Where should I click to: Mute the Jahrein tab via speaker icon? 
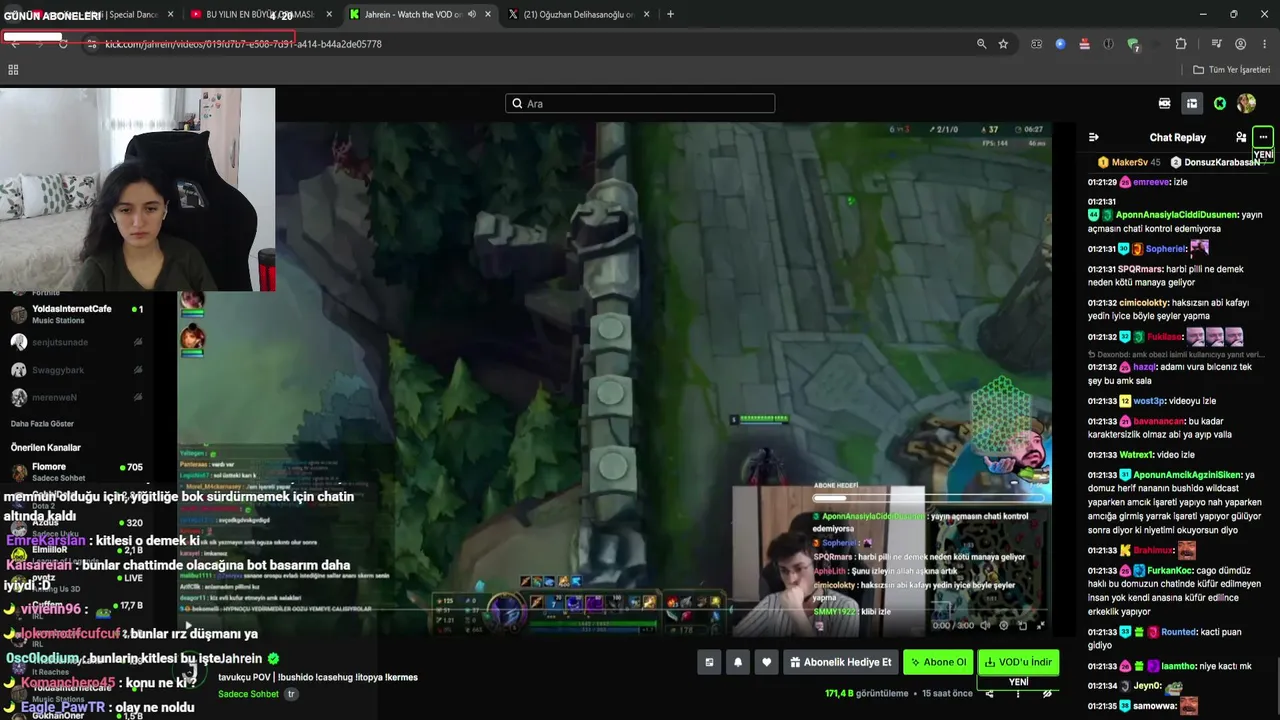472,14
